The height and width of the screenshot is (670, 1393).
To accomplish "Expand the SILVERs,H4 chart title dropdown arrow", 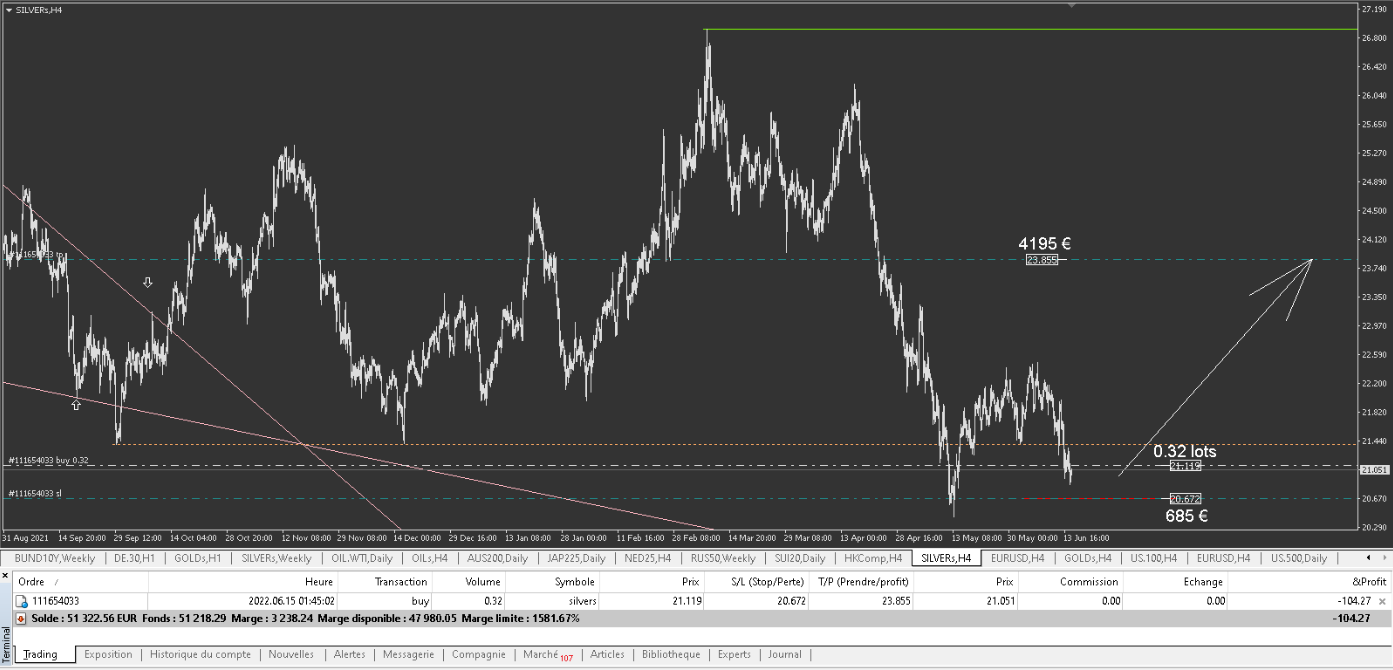I will tap(9, 9).
